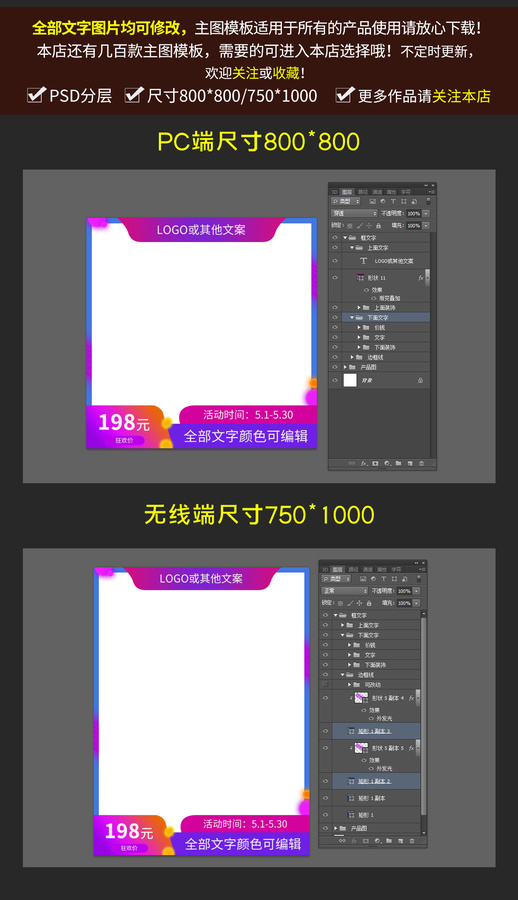Click add layer mask icon in 750*1000 panel
Screen dimensions: 518x900
click(366, 841)
